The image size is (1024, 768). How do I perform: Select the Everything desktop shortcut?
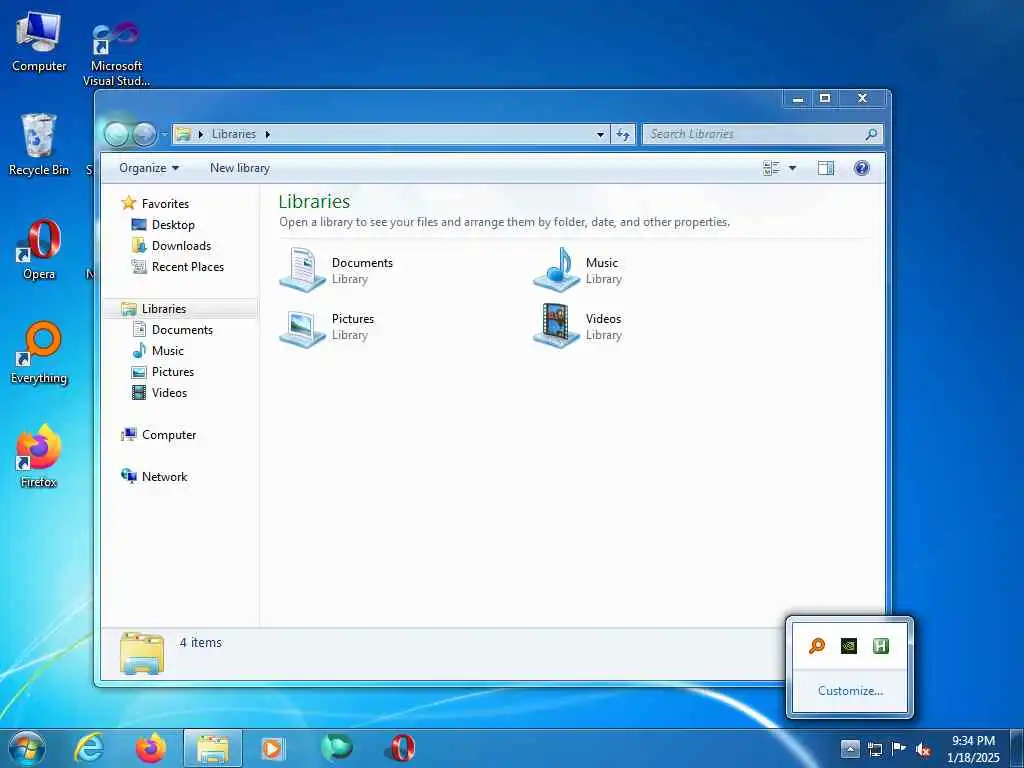pyautogui.click(x=39, y=353)
